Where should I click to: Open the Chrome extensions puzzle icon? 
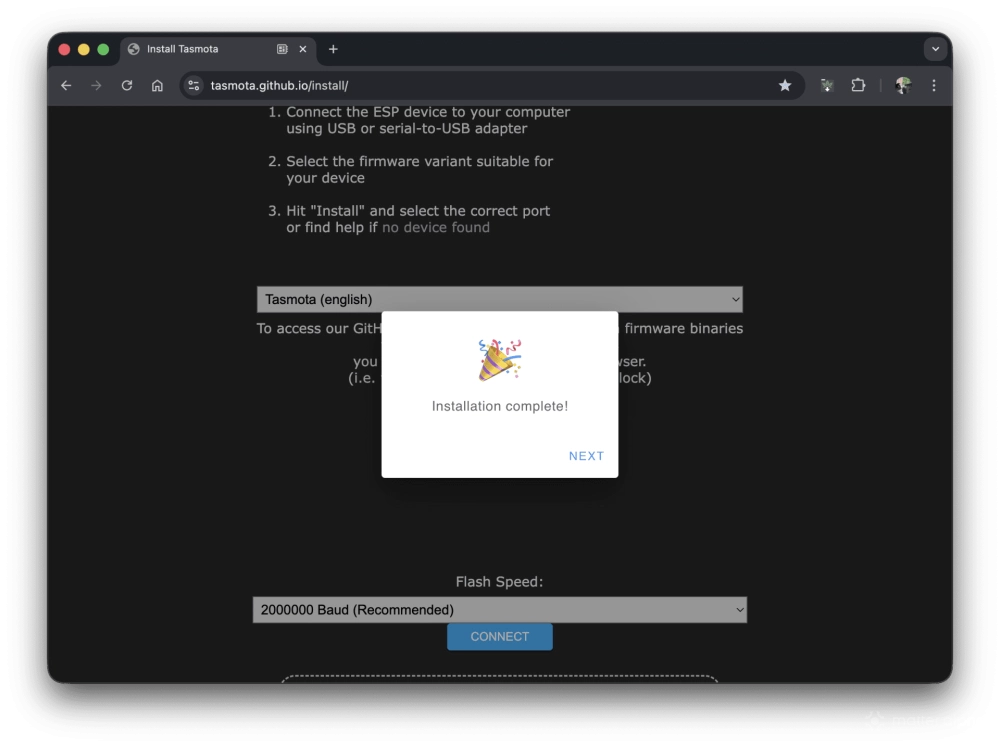click(858, 86)
